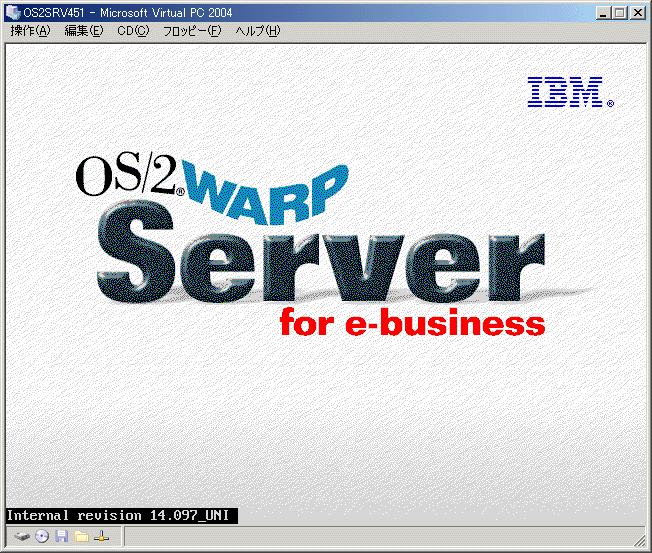Maximize the Virtual PC window
This screenshot has height=553, width=652.
click(619, 13)
